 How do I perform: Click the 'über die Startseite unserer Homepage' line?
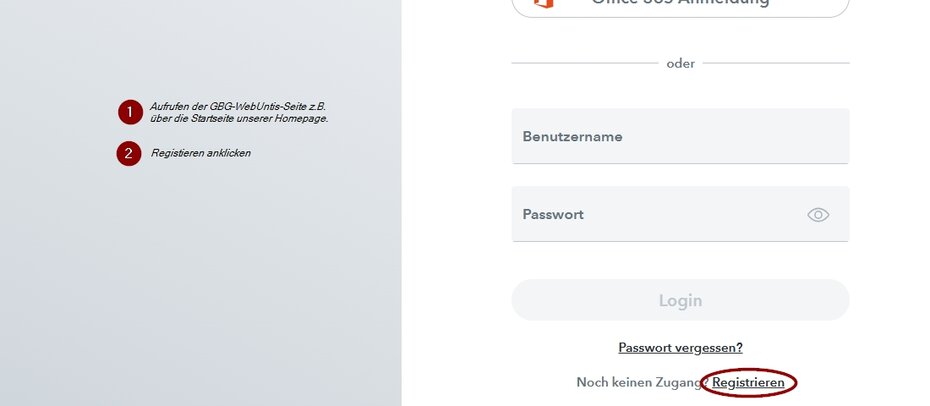[239, 119]
